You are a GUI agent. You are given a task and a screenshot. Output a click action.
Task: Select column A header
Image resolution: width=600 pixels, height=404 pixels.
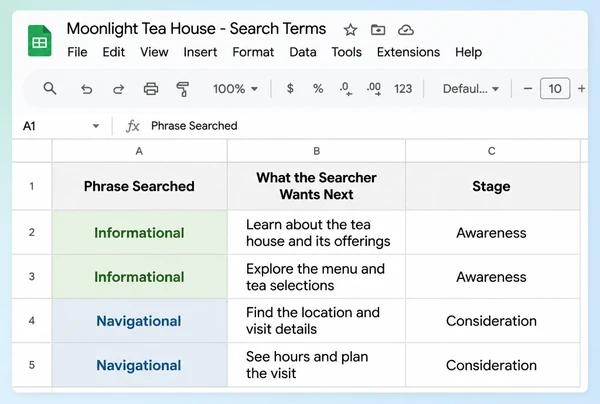[139, 151]
